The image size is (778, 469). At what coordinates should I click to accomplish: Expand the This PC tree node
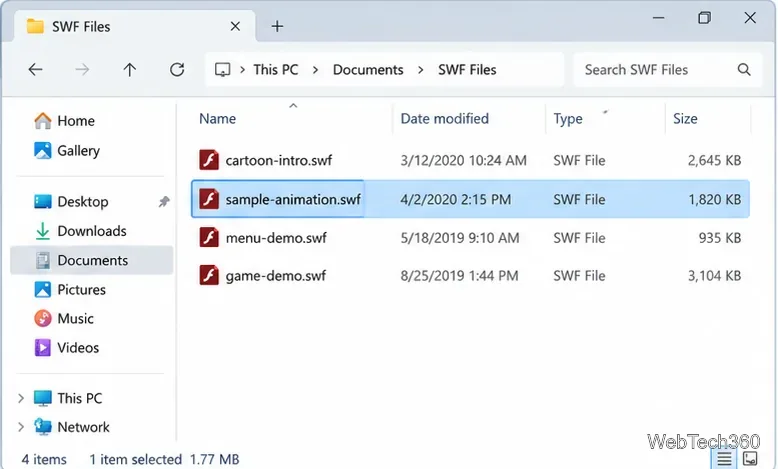click(x=21, y=398)
